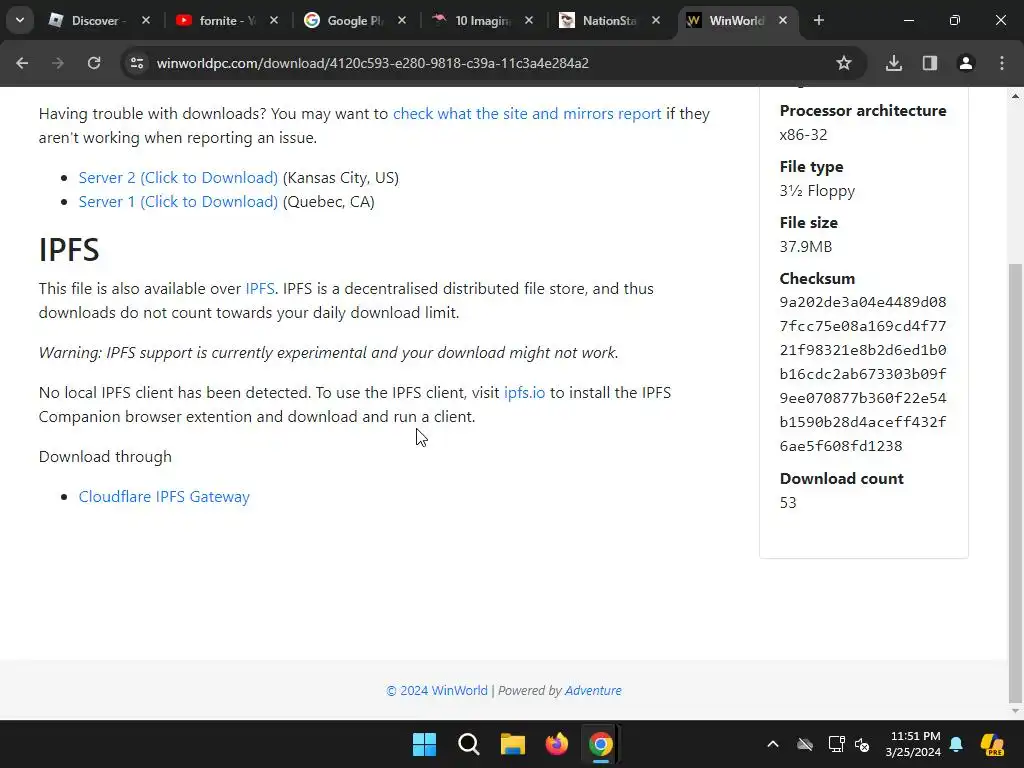This screenshot has width=1024, height=768.
Task: Open network display tray icon
Action: 836,744
